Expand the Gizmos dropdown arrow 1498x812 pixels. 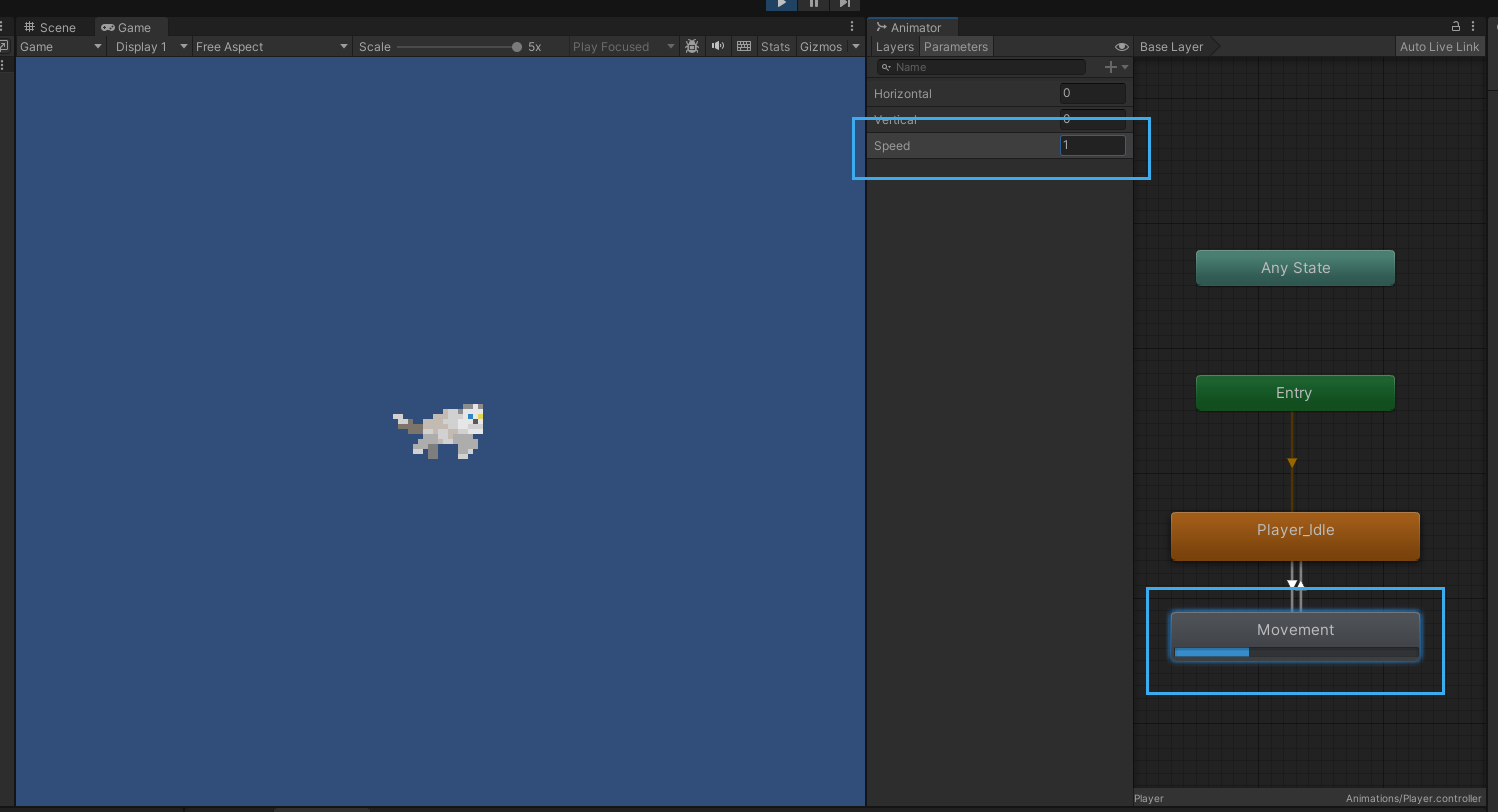click(856, 47)
